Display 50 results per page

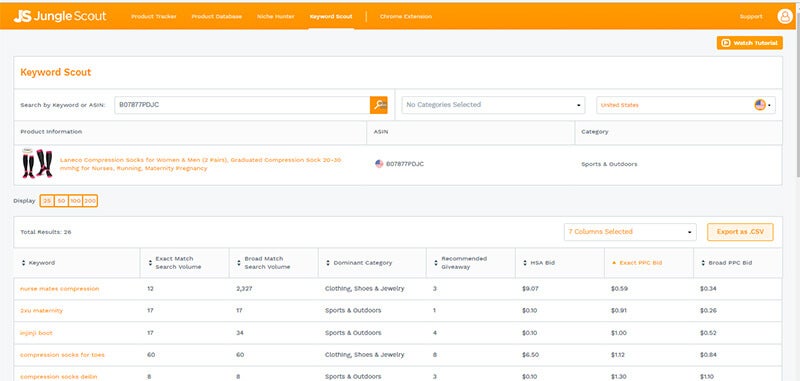click(x=61, y=201)
